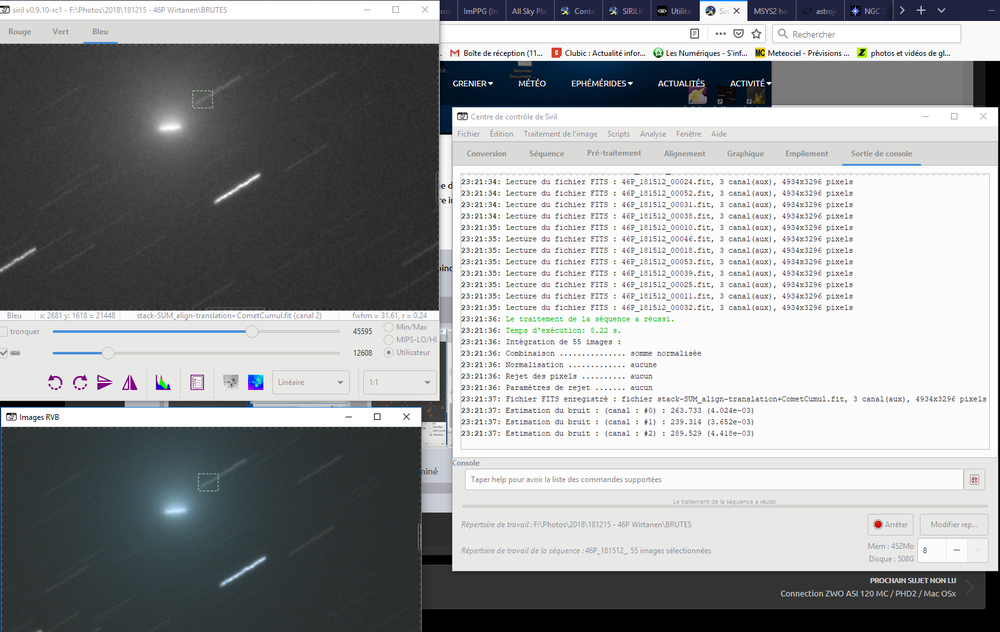Enable the tronquer checkbox
This screenshot has width=1000, height=632.
point(4,332)
